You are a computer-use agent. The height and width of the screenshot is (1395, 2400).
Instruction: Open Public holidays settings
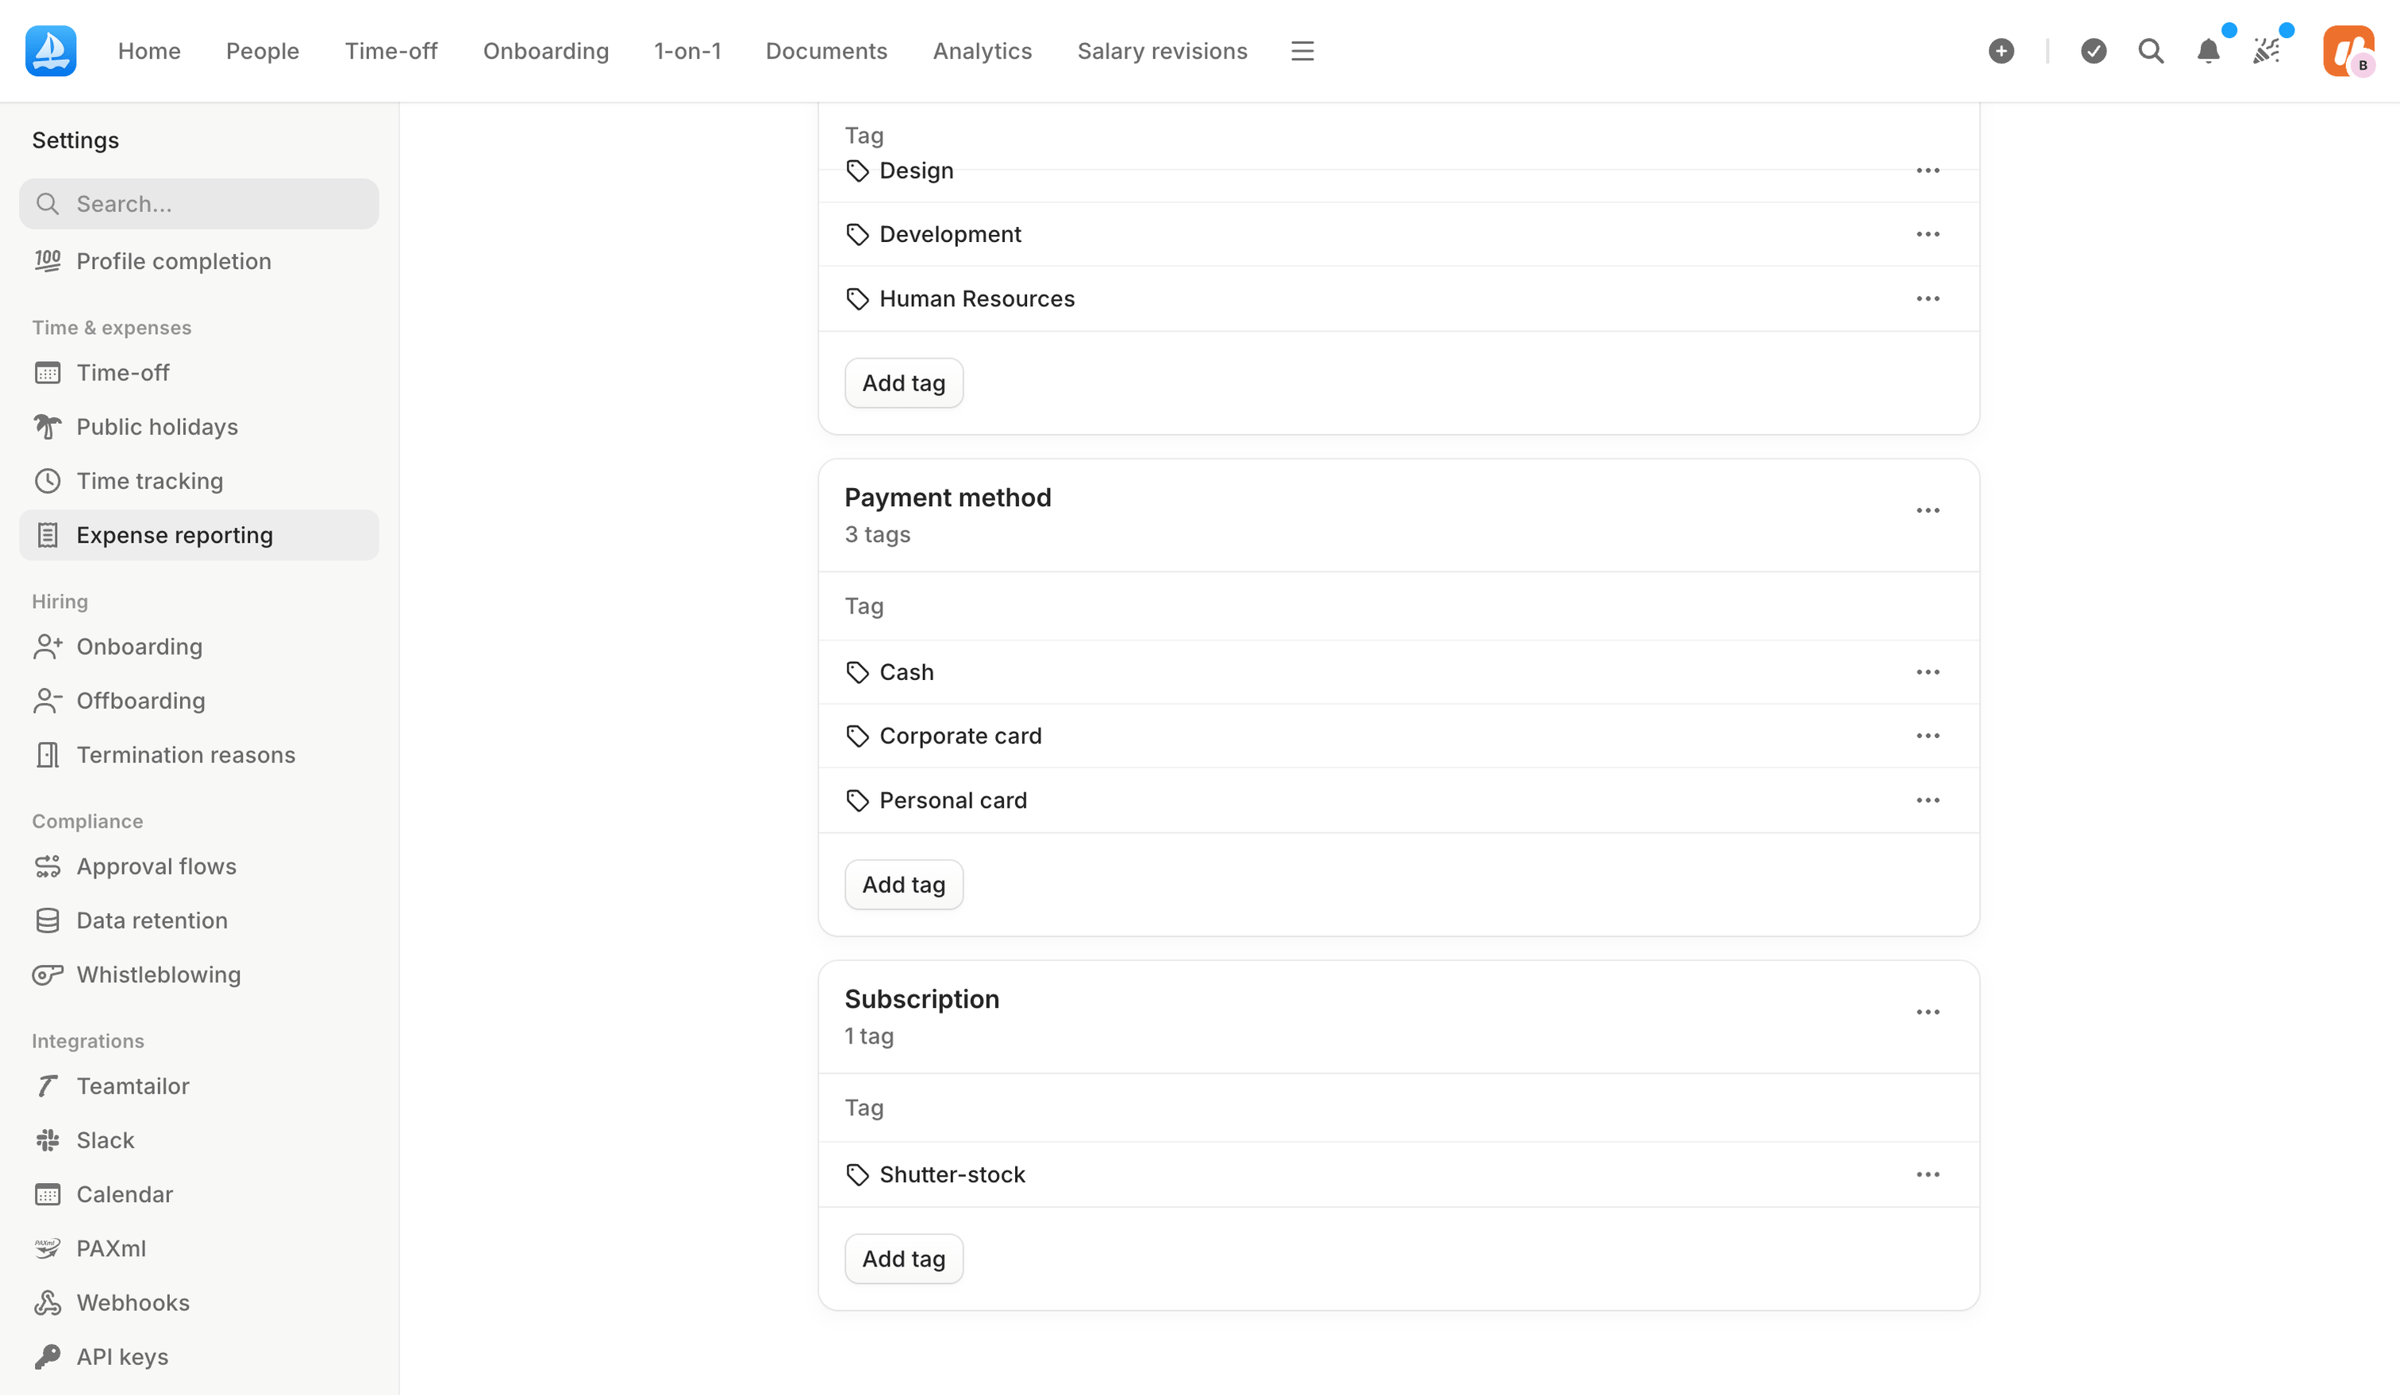(199, 427)
